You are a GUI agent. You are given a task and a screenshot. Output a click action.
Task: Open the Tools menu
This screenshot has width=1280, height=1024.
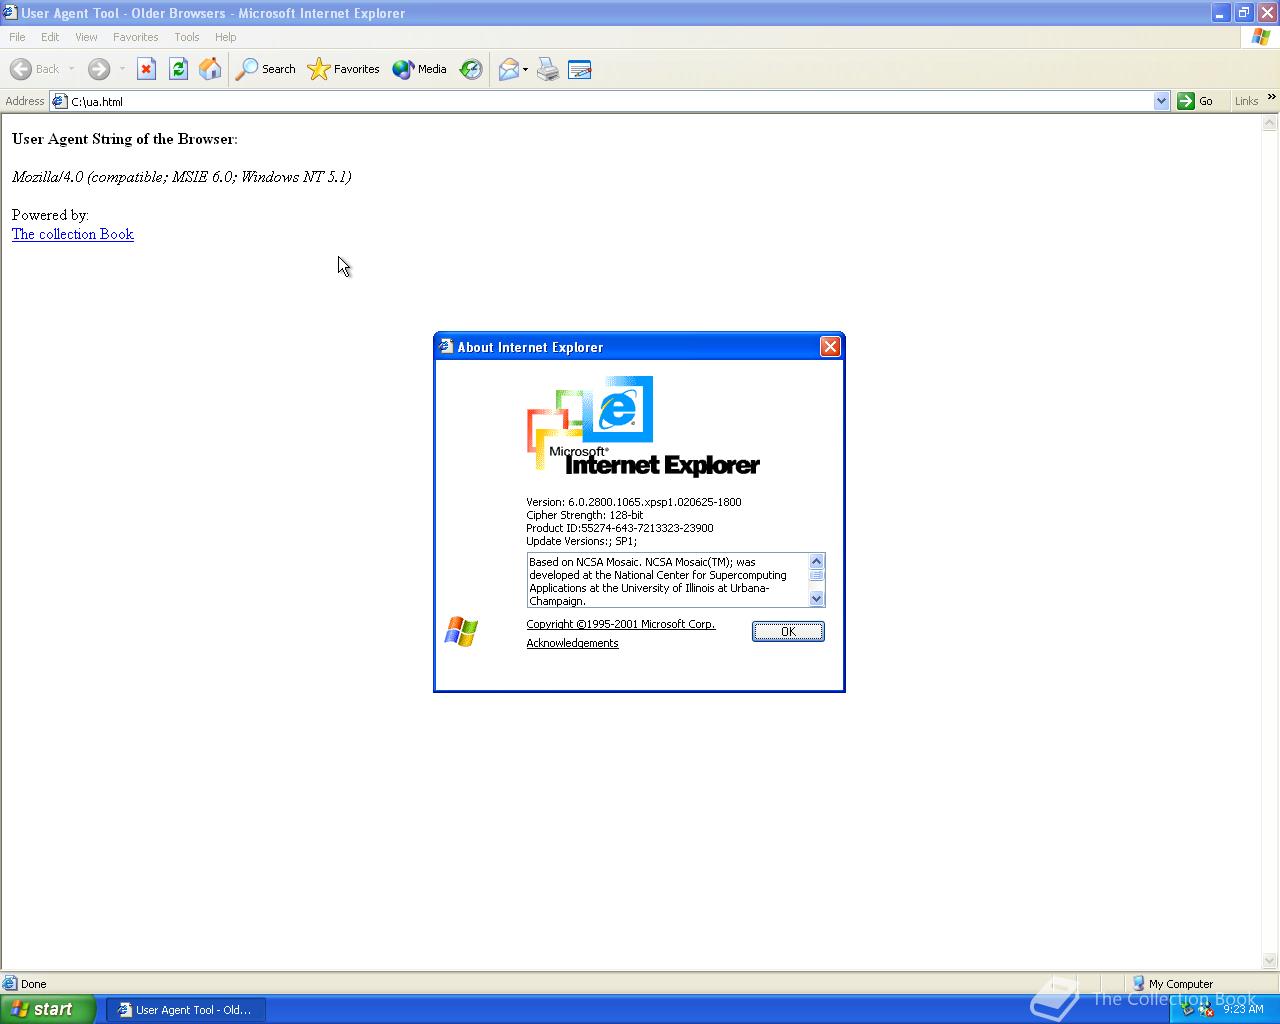187,37
